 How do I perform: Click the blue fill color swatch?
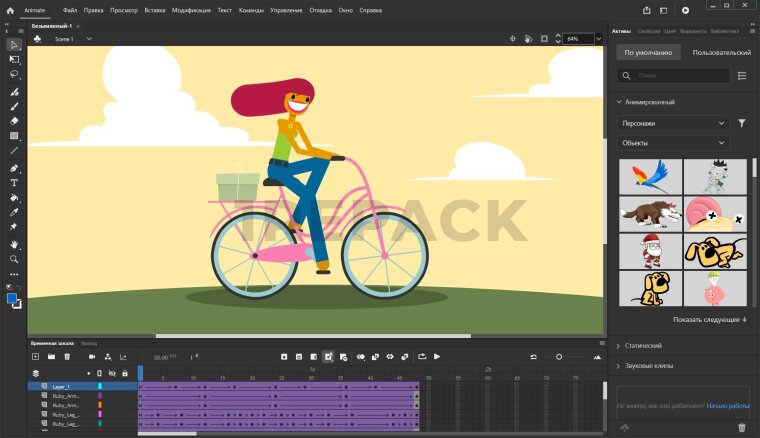pyautogui.click(x=12, y=298)
